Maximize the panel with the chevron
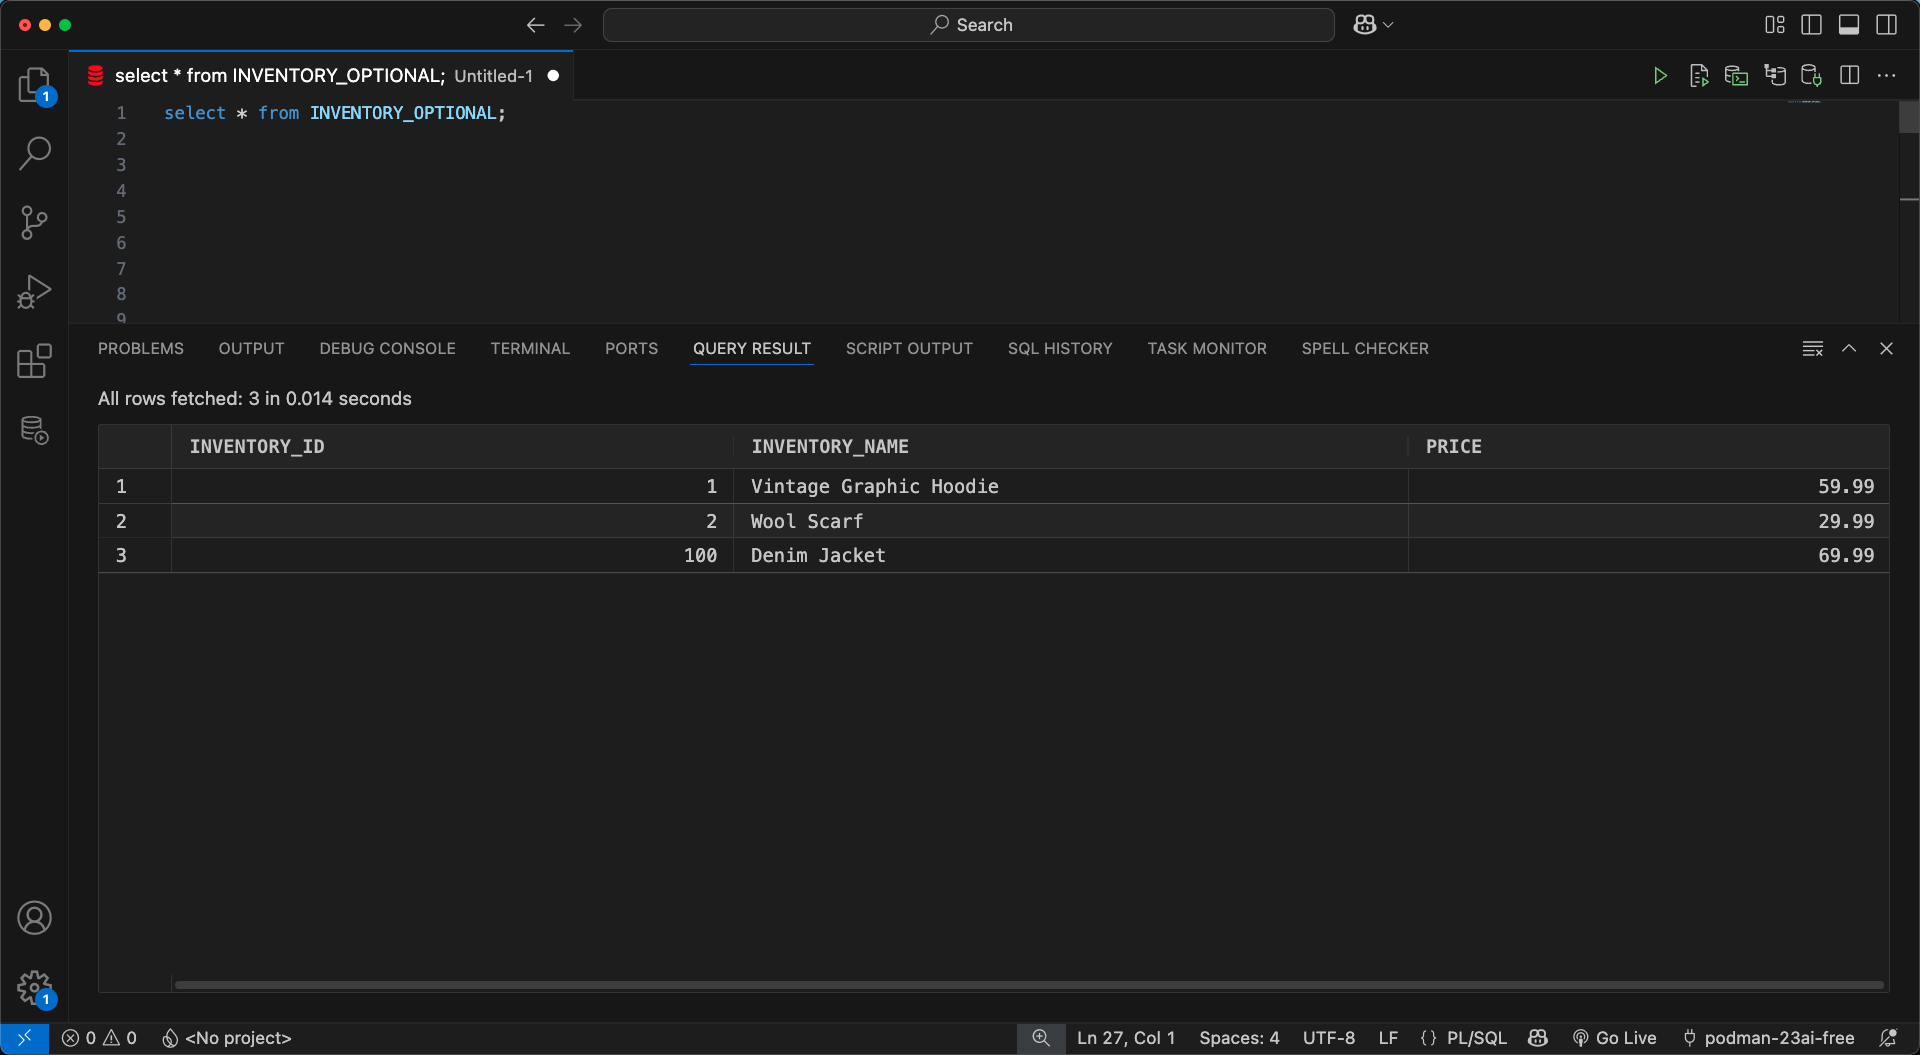Image resolution: width=1920 pixels, height=1055 pixels. click(1849, 349)
